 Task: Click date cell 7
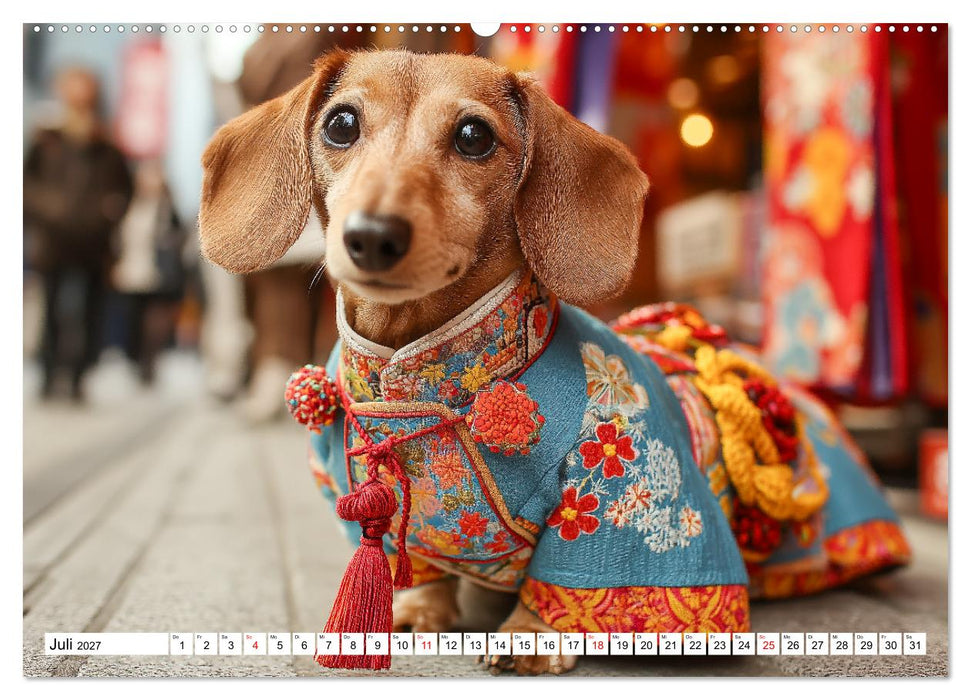coord(328,644)
